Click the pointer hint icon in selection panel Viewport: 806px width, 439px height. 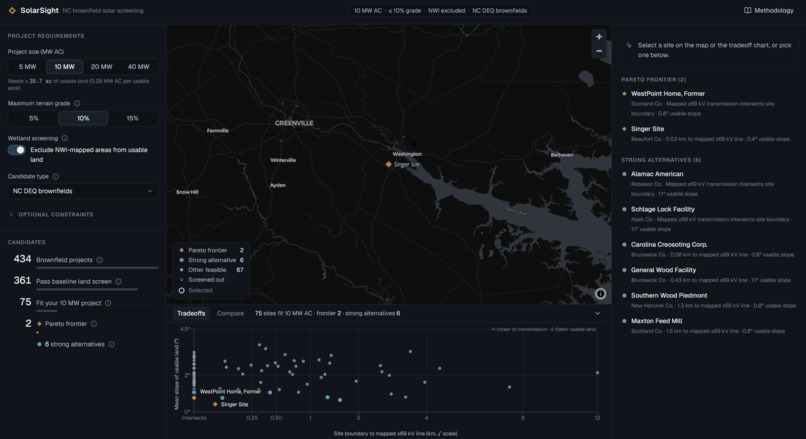point(629,45)
